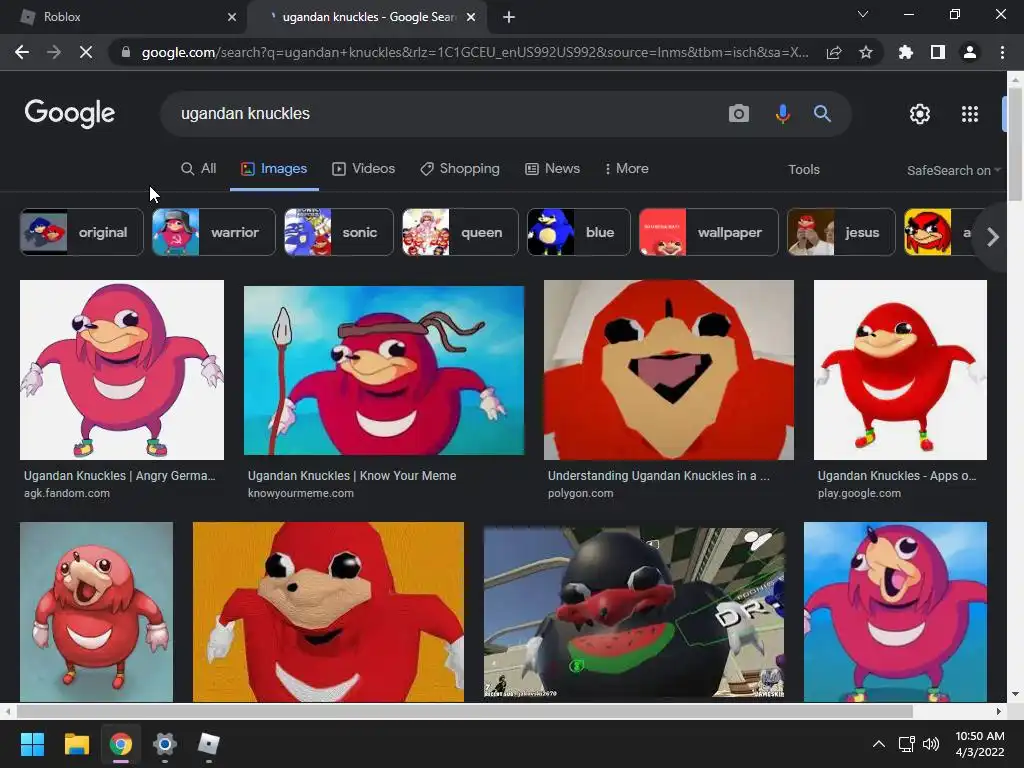
Task: Expand the SafeSearch on dropdown
Action: point(953,170)
